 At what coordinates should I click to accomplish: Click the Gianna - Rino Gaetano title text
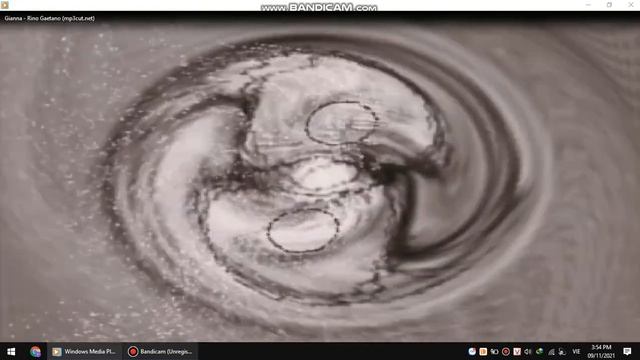(x=50, y=18)
